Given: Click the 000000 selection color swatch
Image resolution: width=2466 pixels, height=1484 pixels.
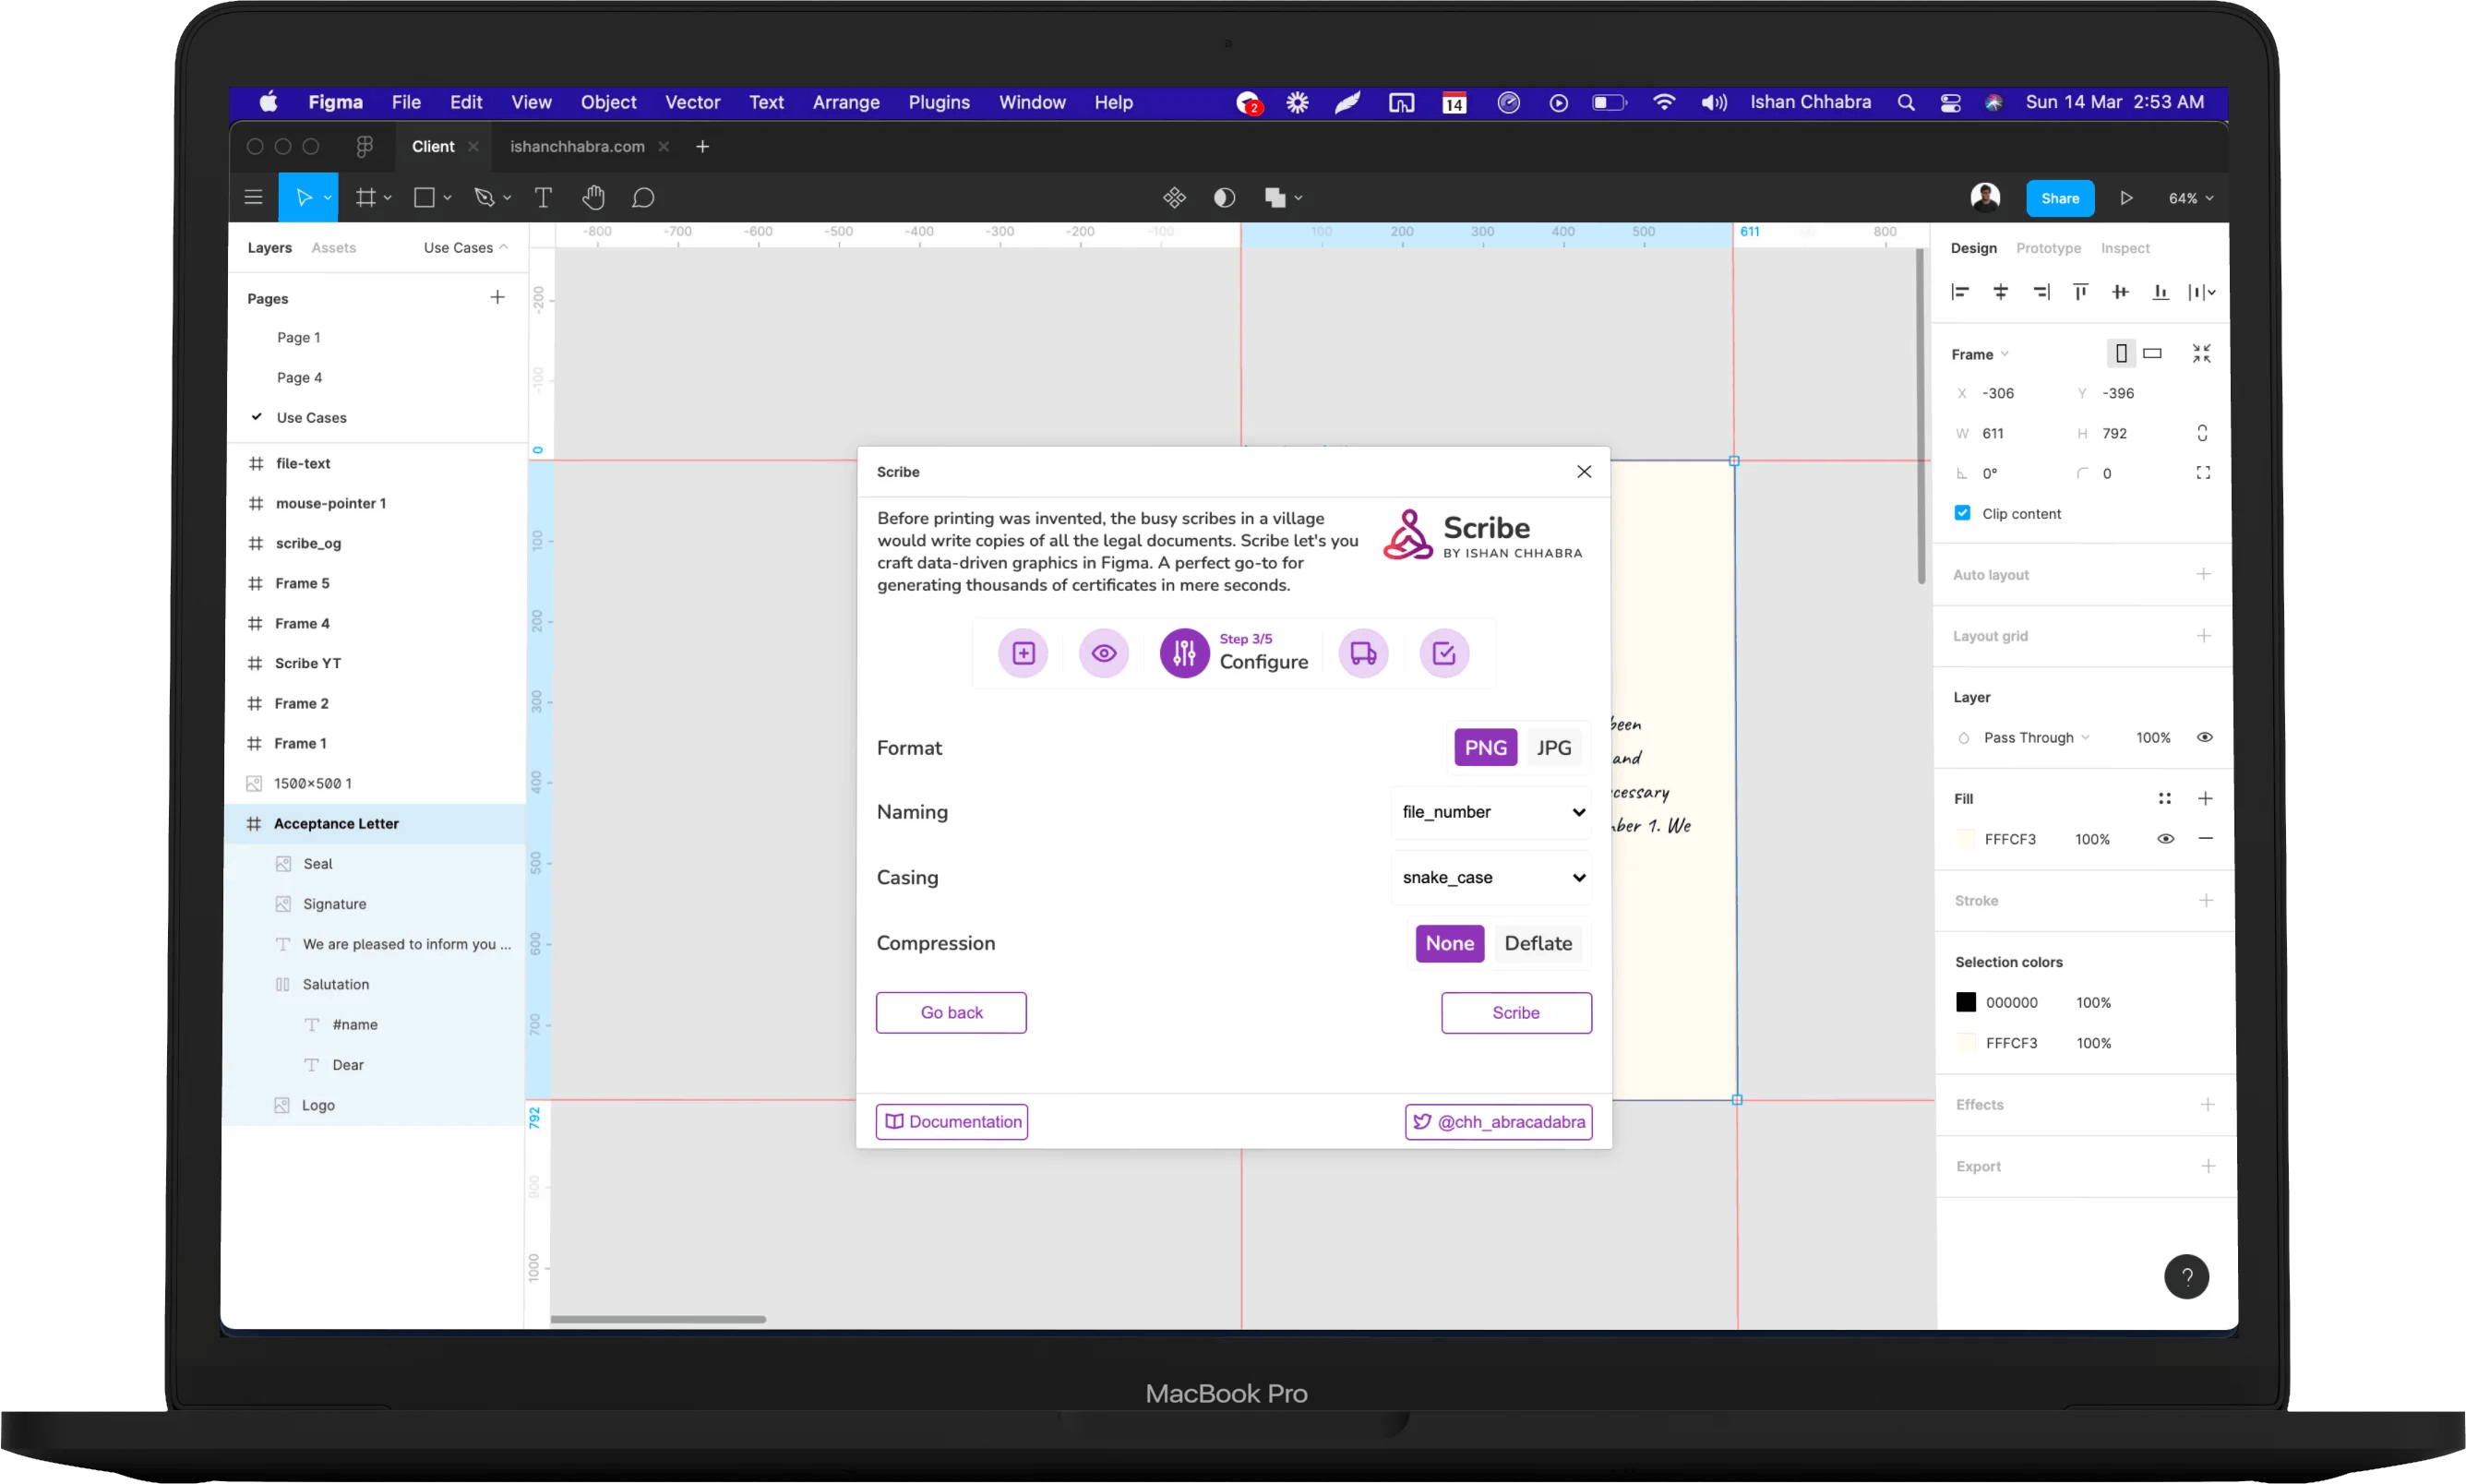Looking at the screenshot, I should click(1965, 1002).
